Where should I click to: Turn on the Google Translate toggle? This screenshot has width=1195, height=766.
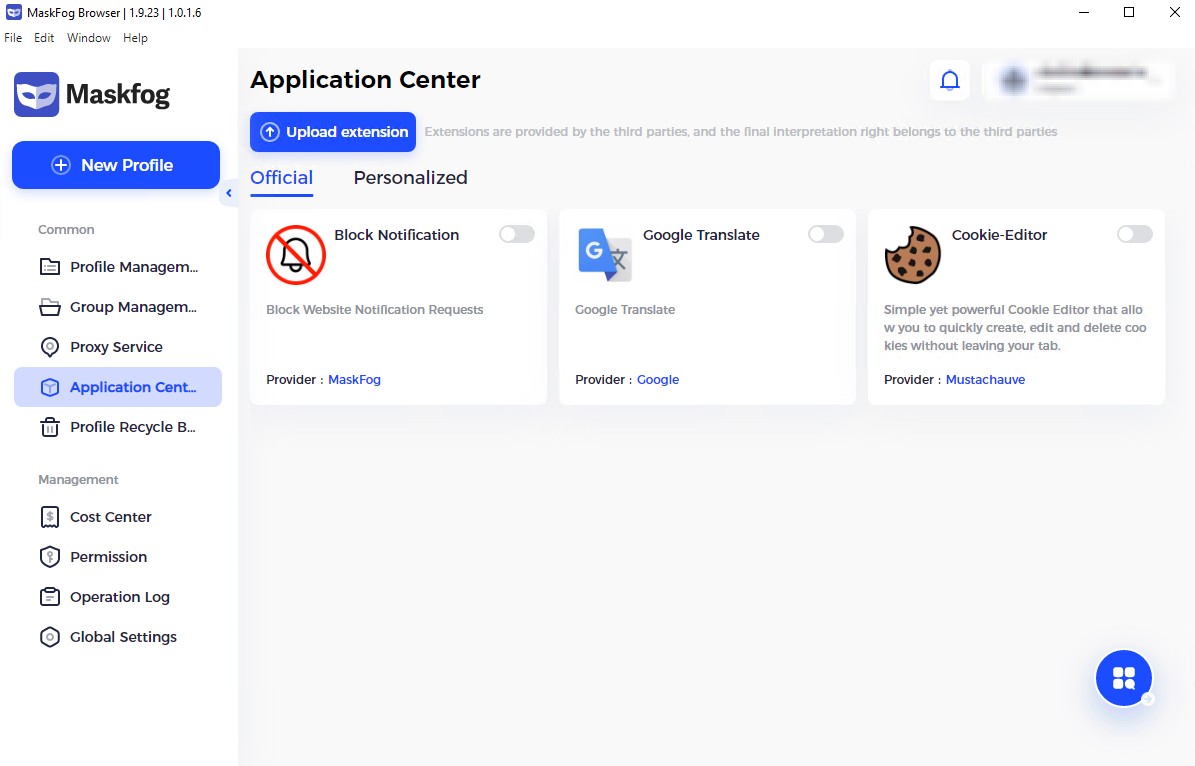[825, 234]
